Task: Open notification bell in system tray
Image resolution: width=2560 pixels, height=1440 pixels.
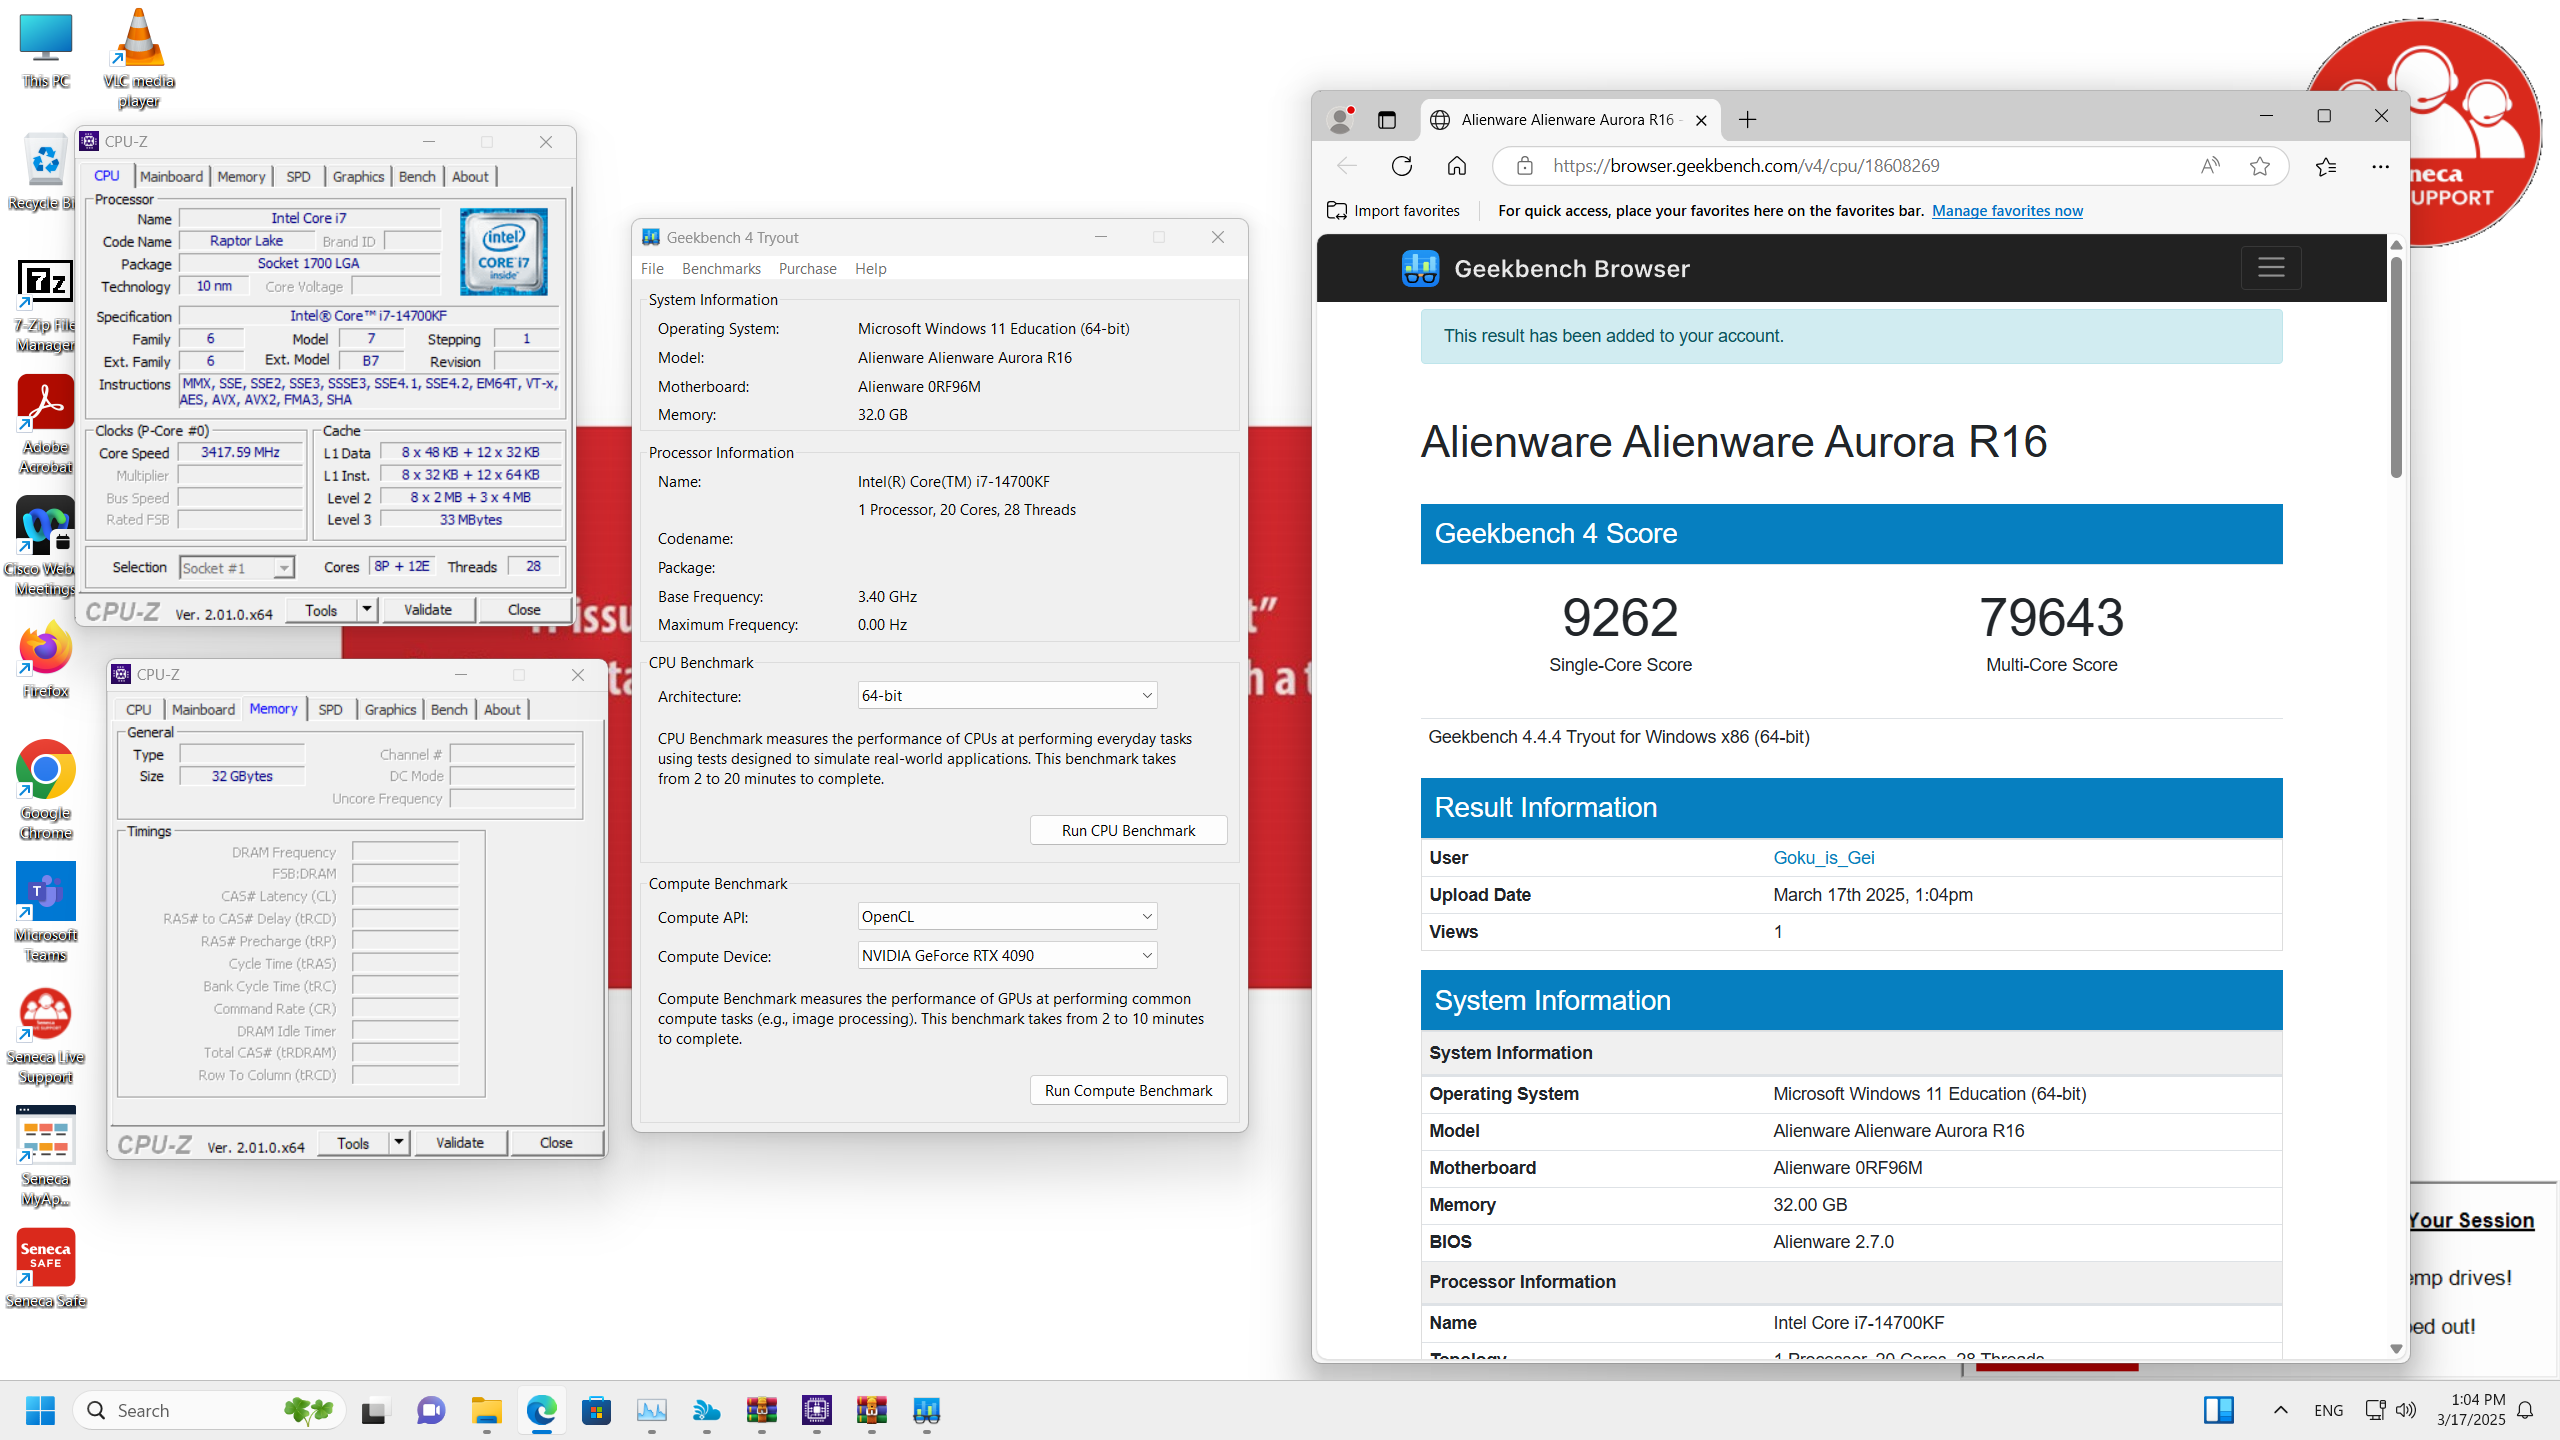Action: pos(2525,1410)
